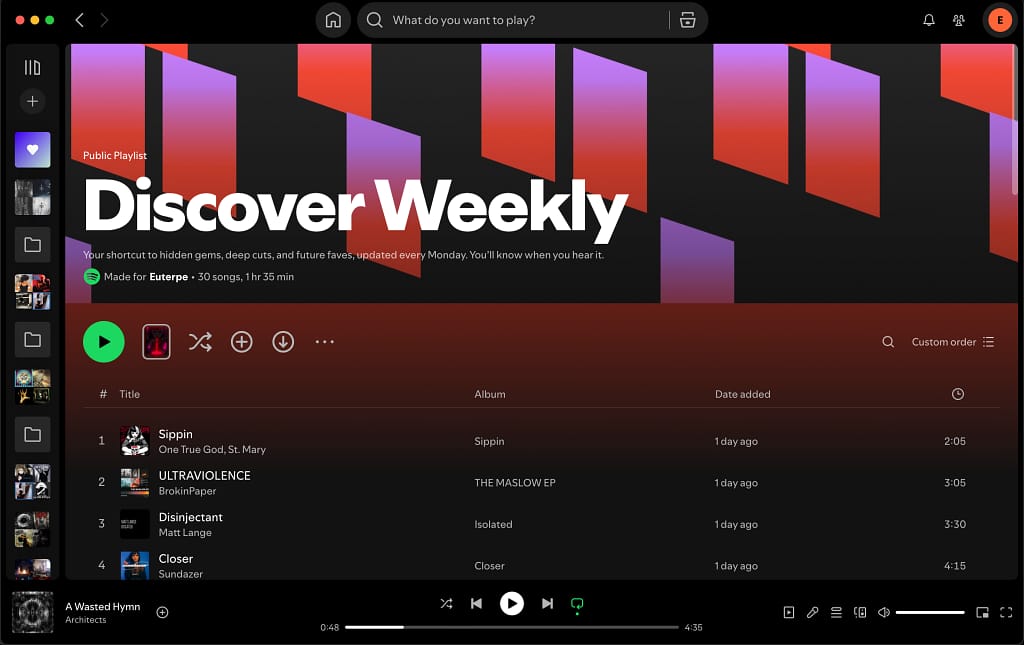Add A Wasted Hymn to Liked Songs
The height and width of the screenshot is (645, 1024).
(163, 612)
